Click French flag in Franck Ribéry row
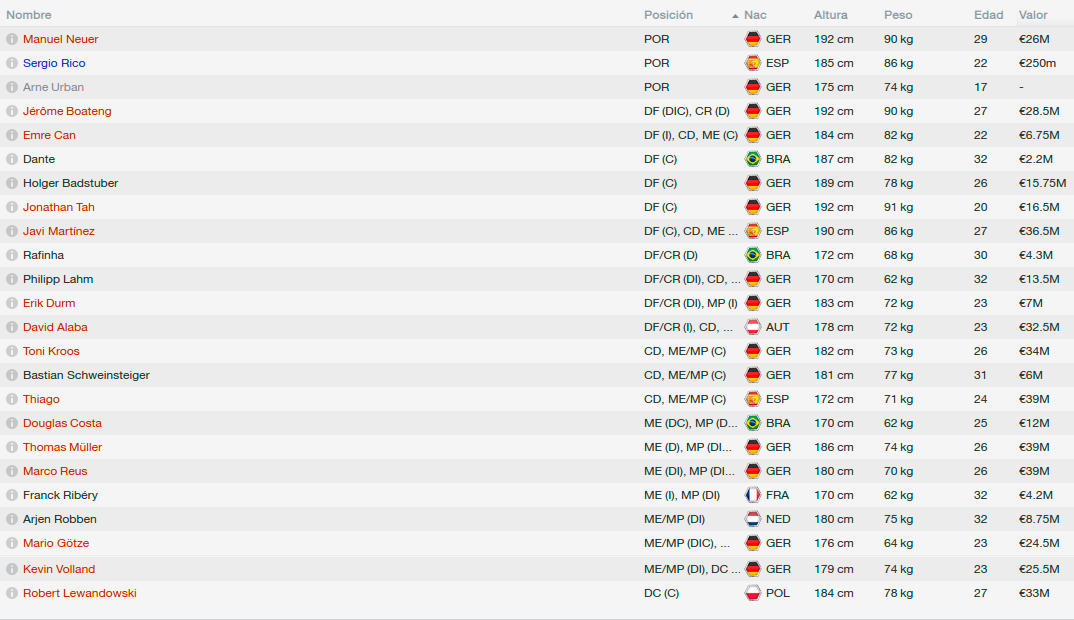This screenshot has height=620, width=1074. pos(753,495)
